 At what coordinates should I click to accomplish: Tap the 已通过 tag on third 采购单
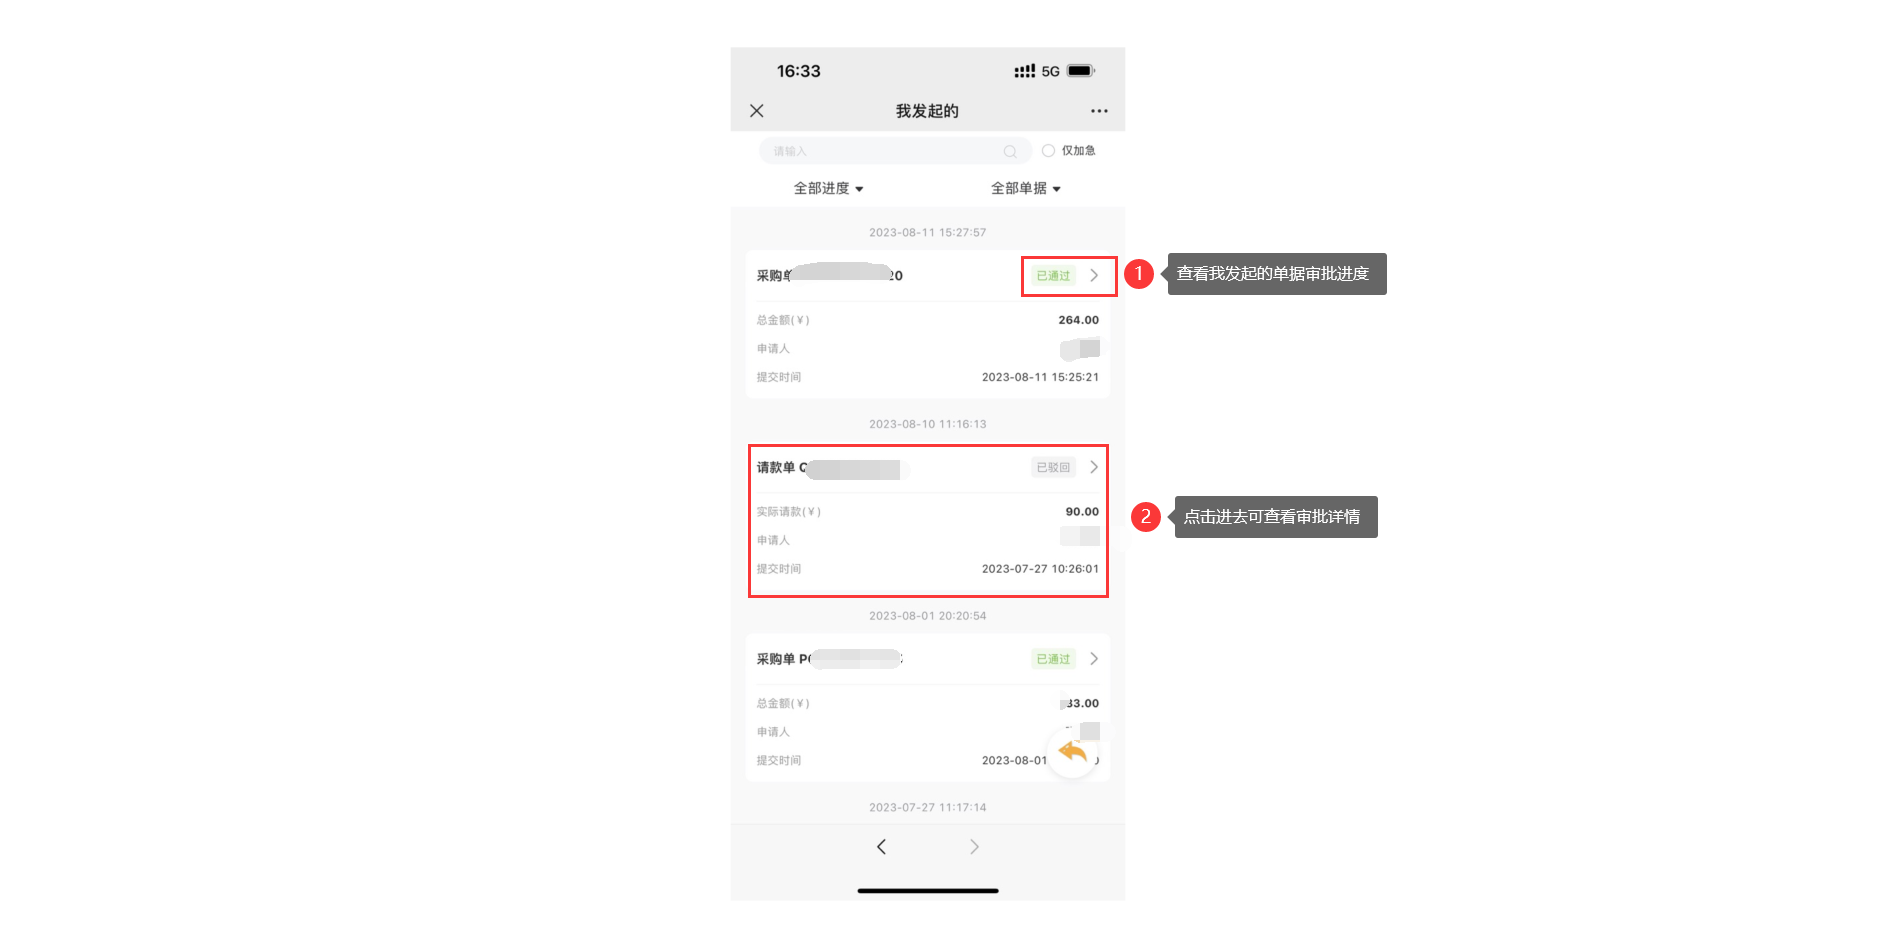click(1053, 659)
